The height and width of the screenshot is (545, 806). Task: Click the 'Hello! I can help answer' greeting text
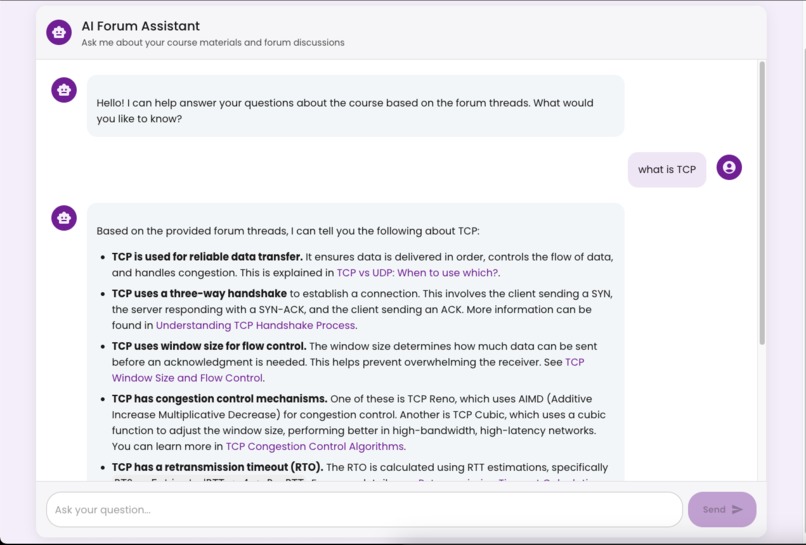345,111
